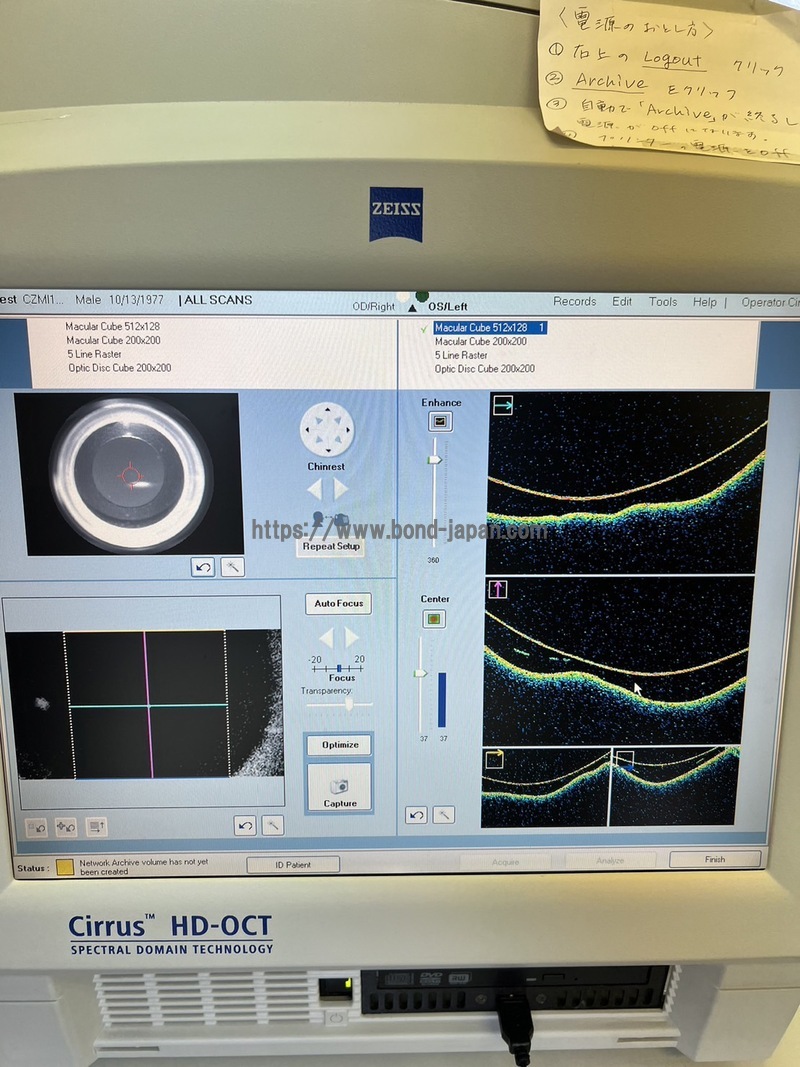The width and height of the screenshot is (800, 1067).
Task: Click the Center vertical slider handle
Action: click(420, 674)
